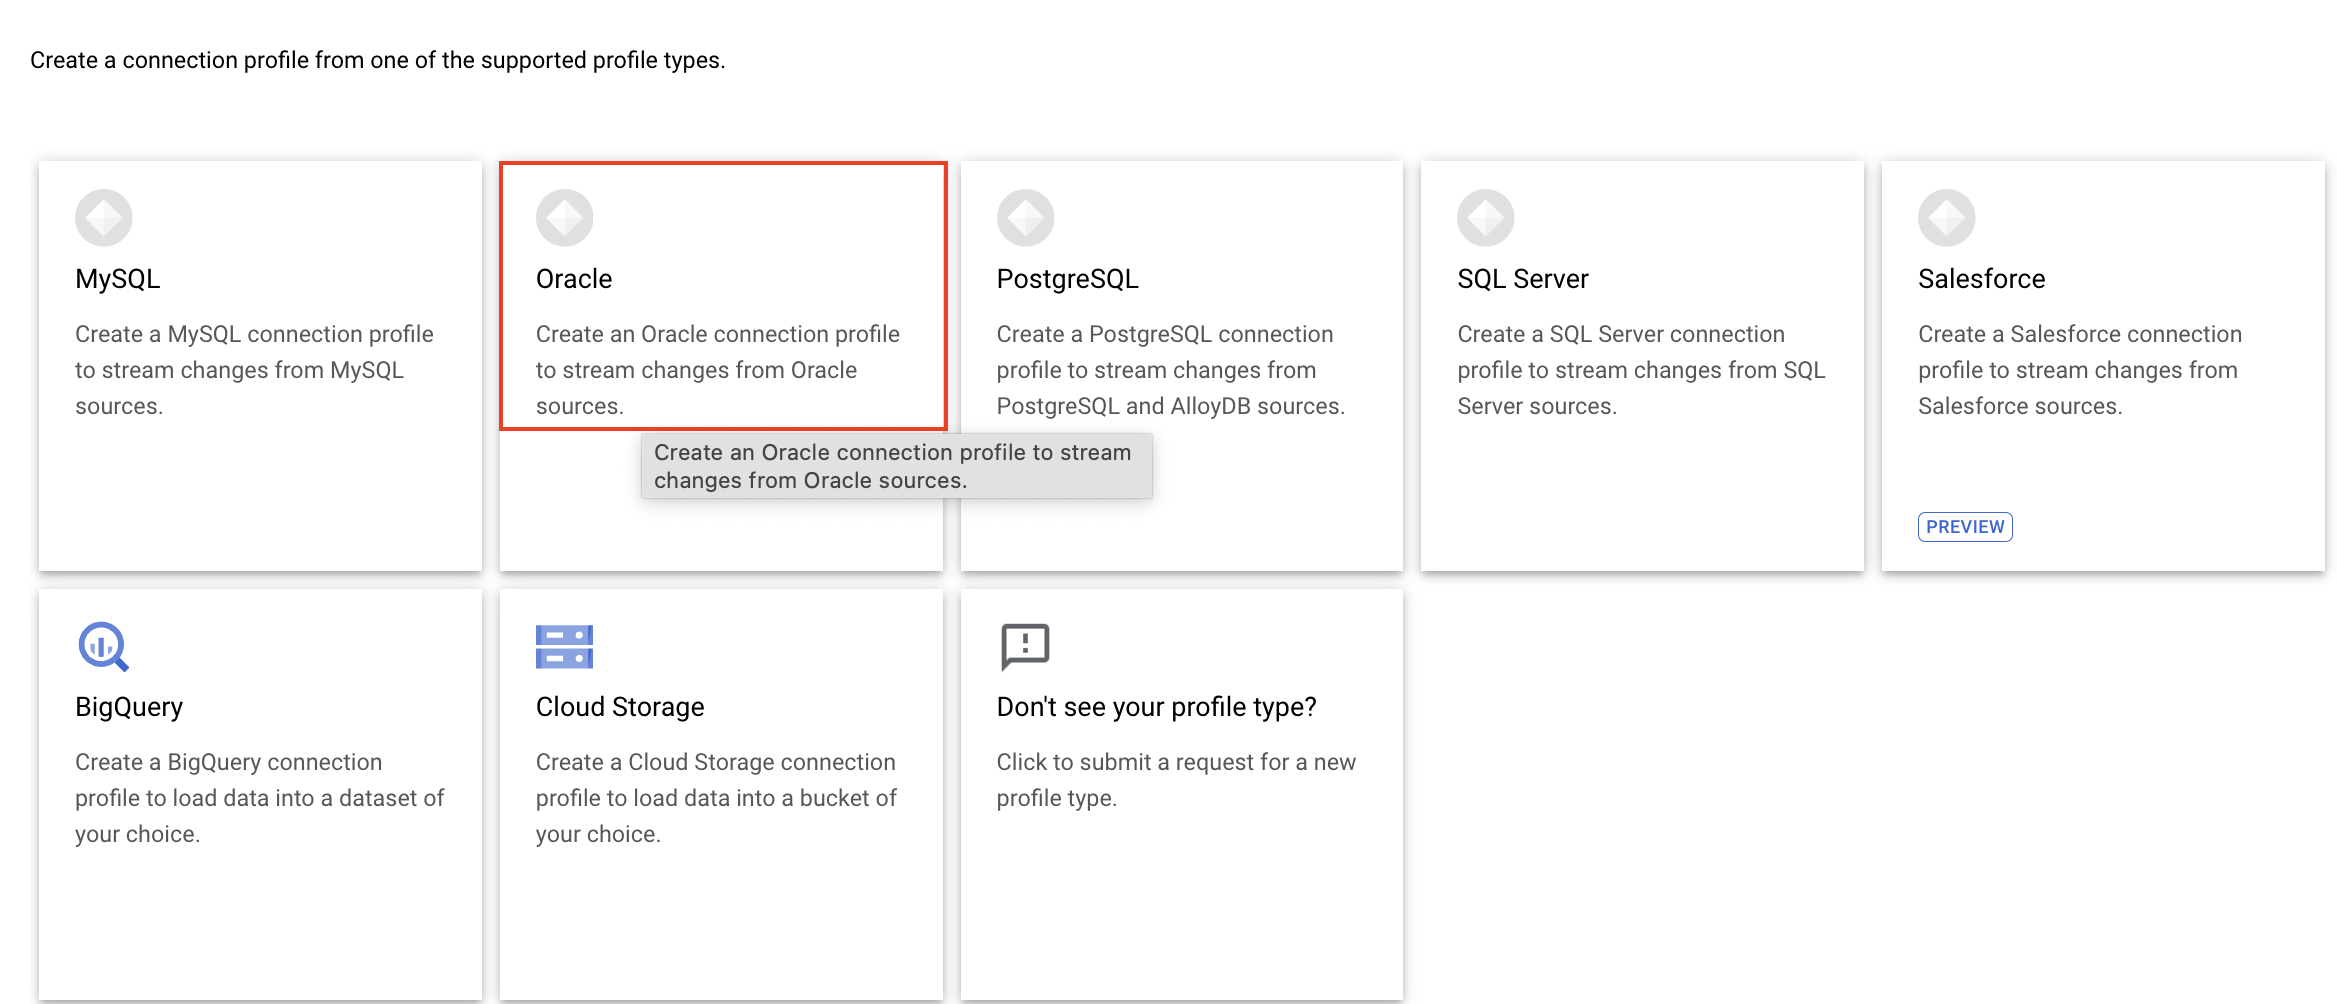Choose the Cloud Storage card title

620,707
